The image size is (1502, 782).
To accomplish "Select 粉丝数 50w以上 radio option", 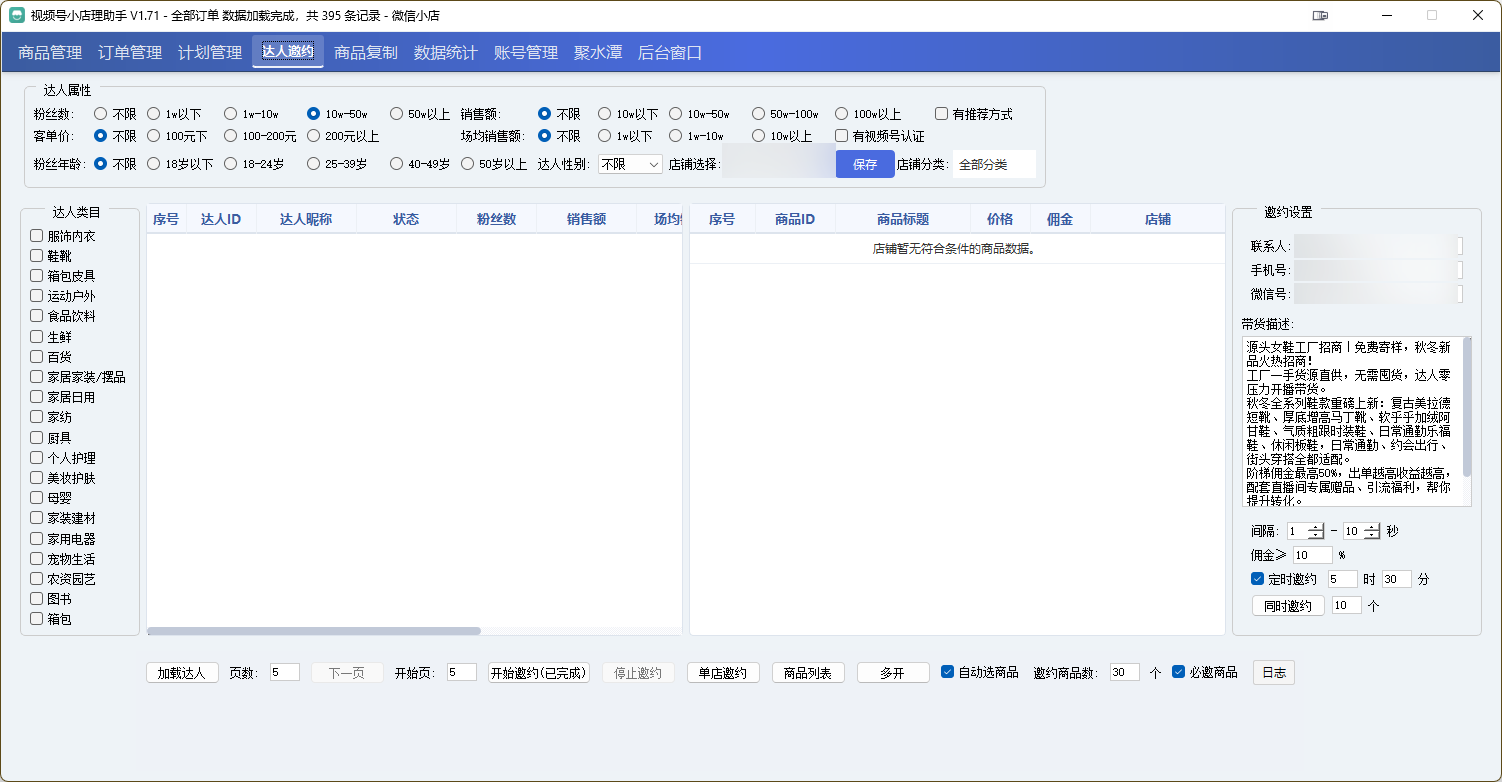I will click(x=397, y=114).
